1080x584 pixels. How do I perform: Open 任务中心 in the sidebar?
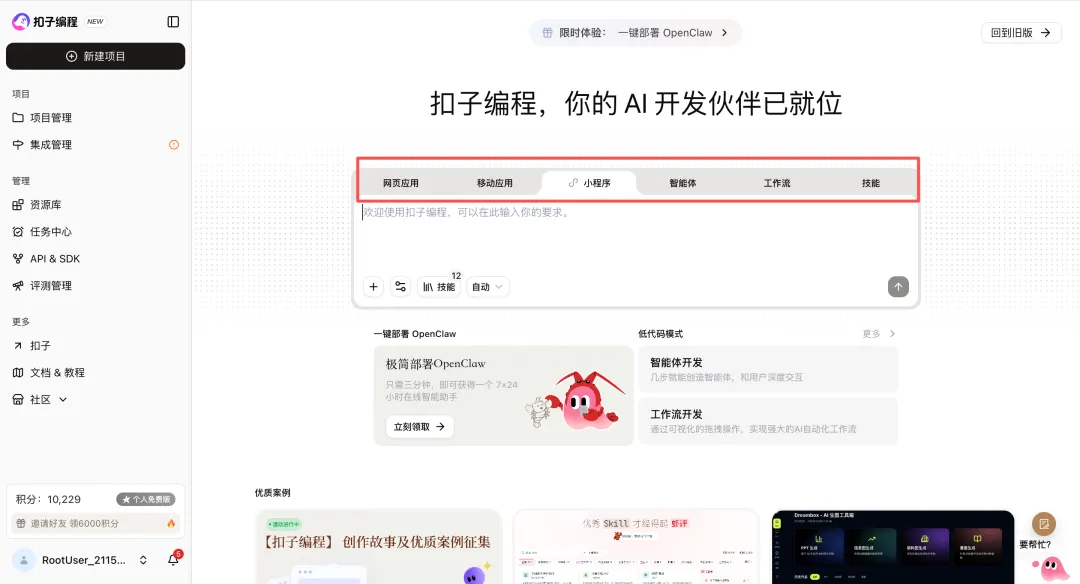[96, 231]
